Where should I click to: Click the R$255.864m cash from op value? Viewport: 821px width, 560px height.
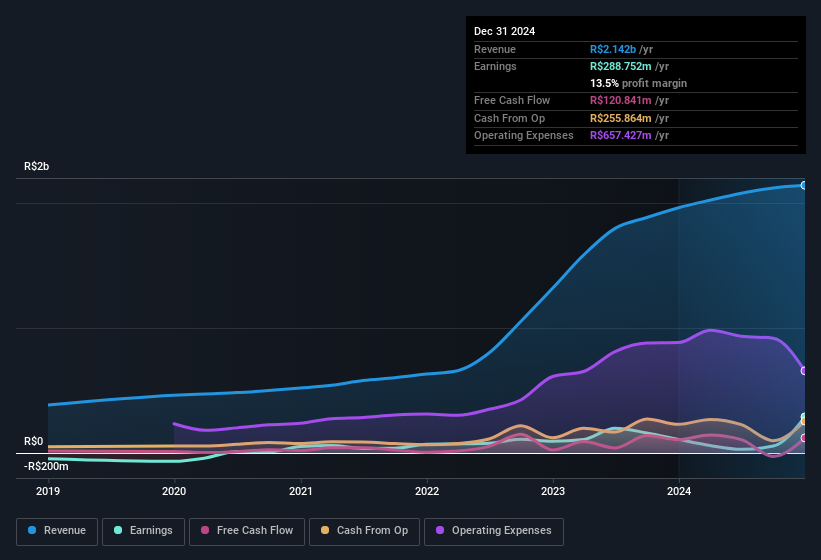(620, 118)
